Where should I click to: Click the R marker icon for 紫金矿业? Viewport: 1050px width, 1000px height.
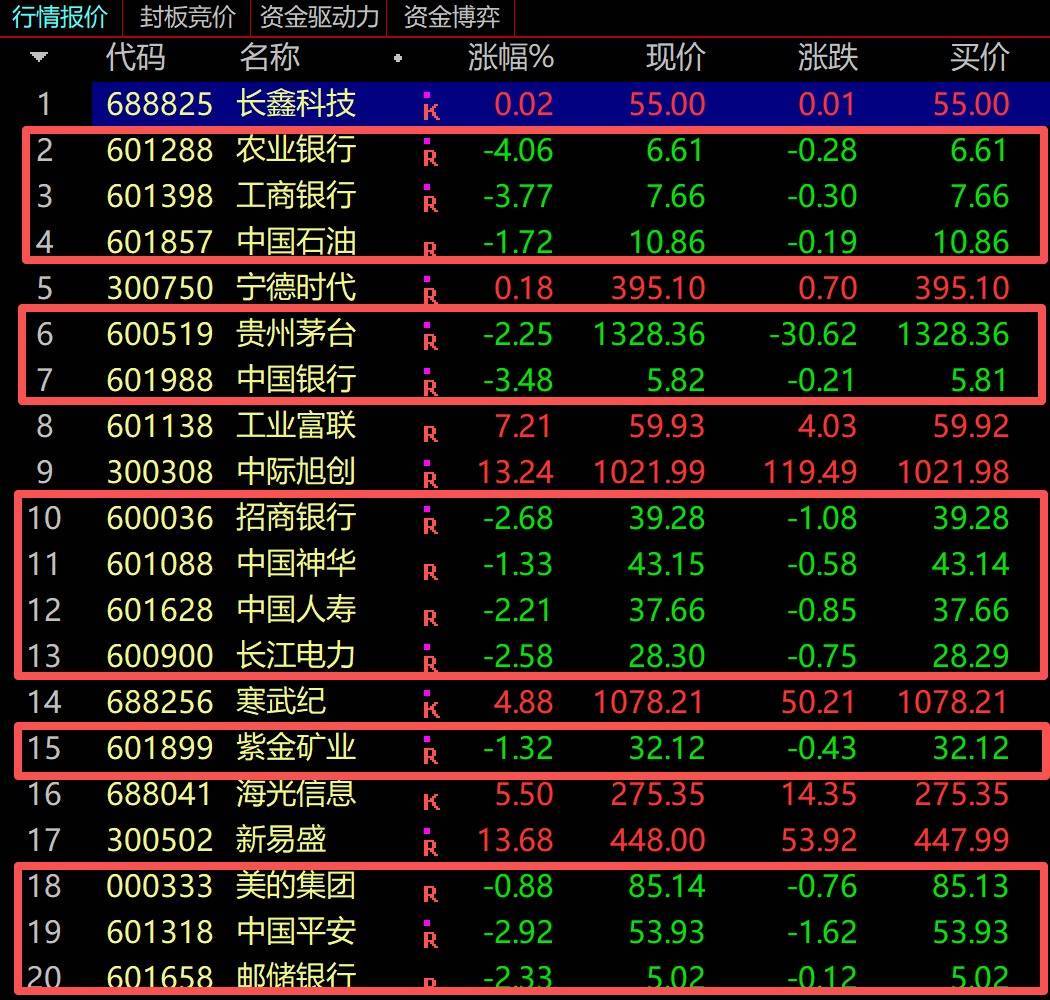[x=430, y=751]
